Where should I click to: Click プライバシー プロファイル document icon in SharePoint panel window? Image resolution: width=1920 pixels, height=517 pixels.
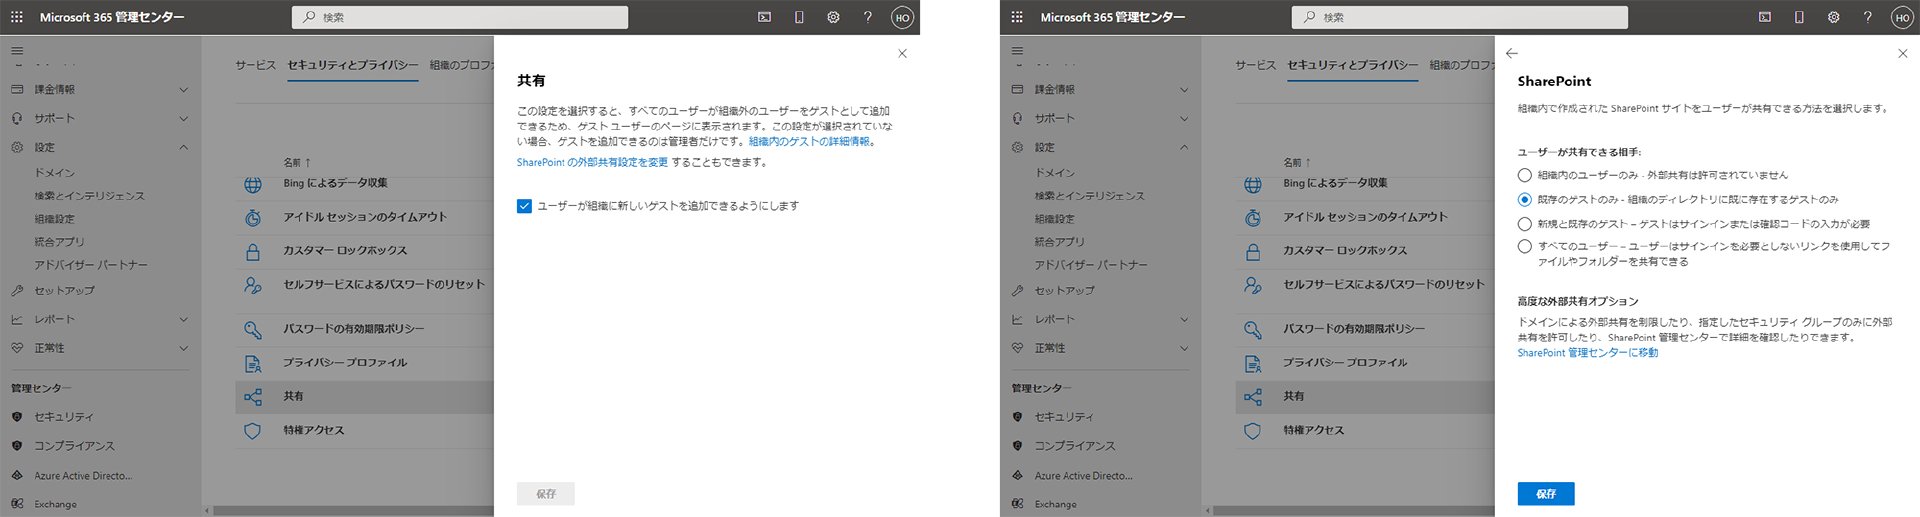1253,363
